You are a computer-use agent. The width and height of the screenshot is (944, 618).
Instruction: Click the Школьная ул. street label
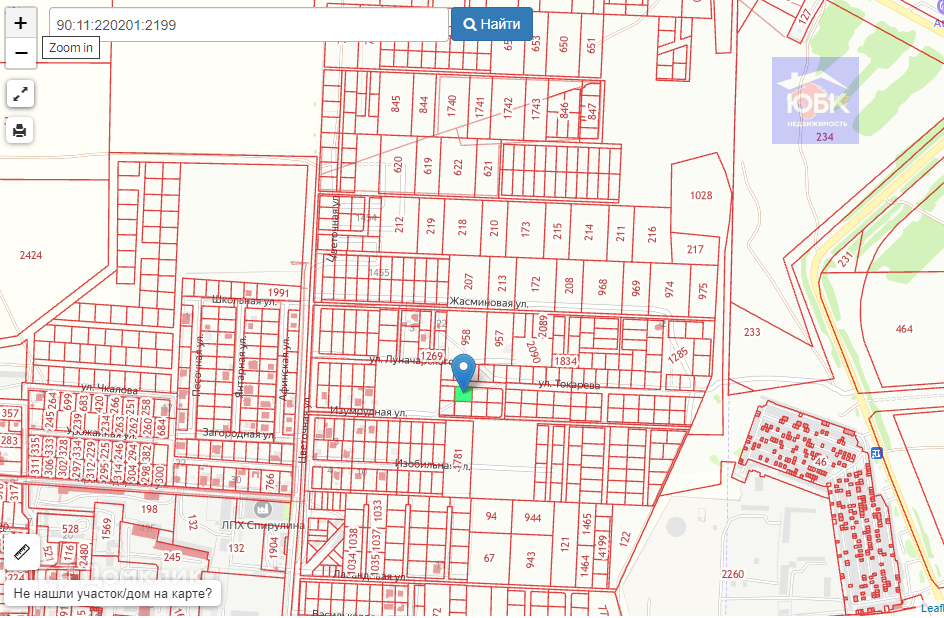(x=244, y=300)
